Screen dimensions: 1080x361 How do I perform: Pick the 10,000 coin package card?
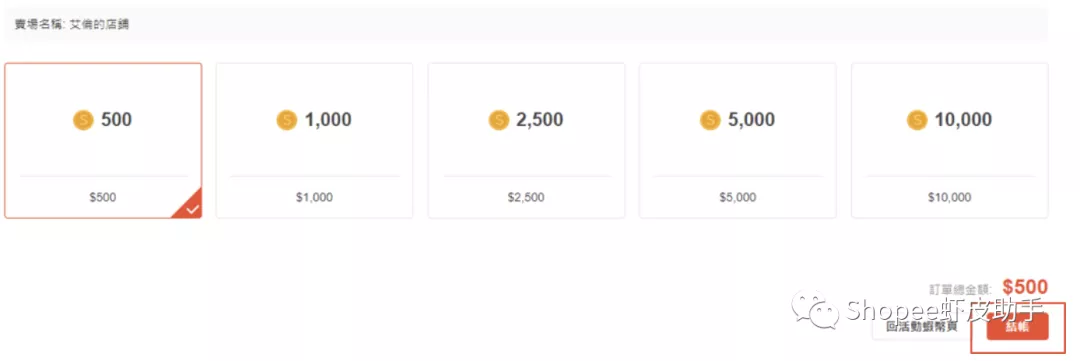tap(950, 141)
